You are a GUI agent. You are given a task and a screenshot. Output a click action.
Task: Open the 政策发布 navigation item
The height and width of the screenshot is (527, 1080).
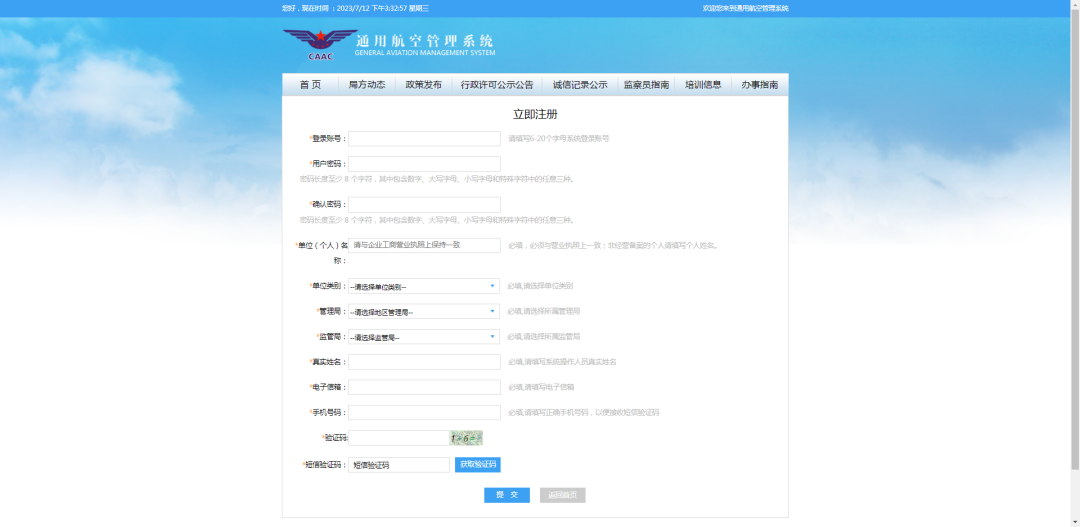coord(423,85)
